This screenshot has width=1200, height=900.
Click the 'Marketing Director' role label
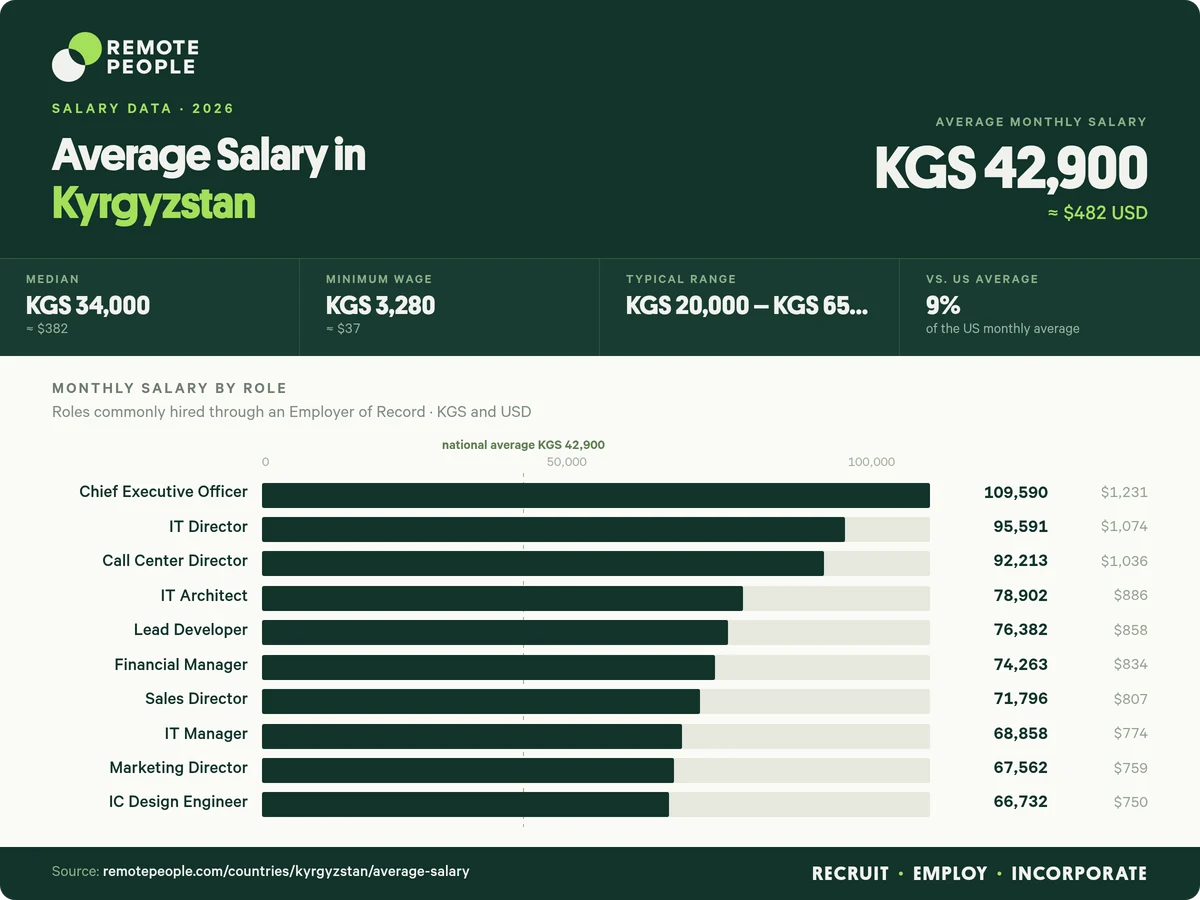(179, 767)
